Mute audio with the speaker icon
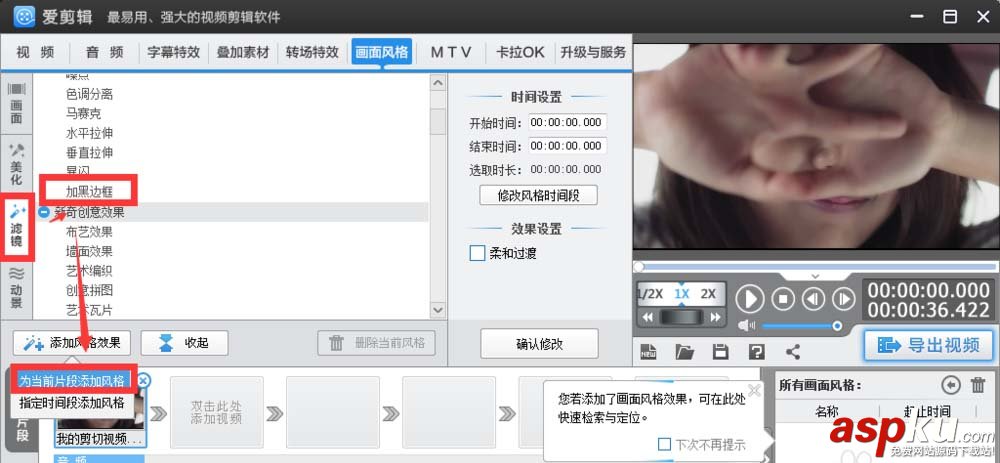Image resolution: width=1000 pixels, height=463 pixels. (747, 326)
